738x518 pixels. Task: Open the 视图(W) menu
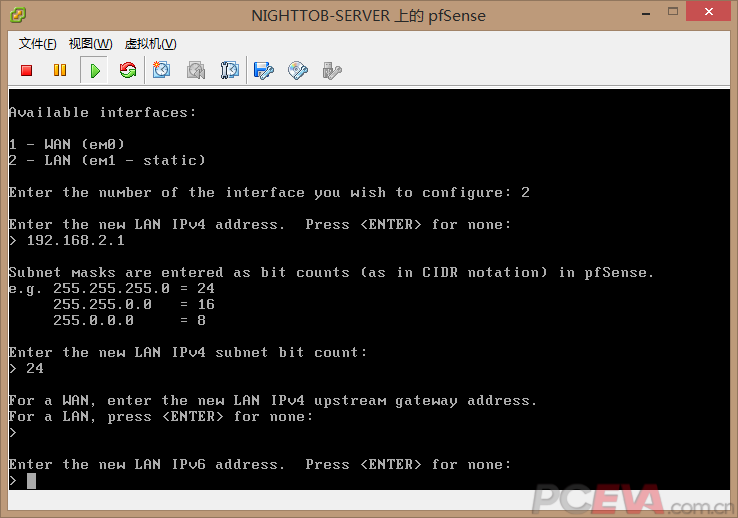click(90, 44)
